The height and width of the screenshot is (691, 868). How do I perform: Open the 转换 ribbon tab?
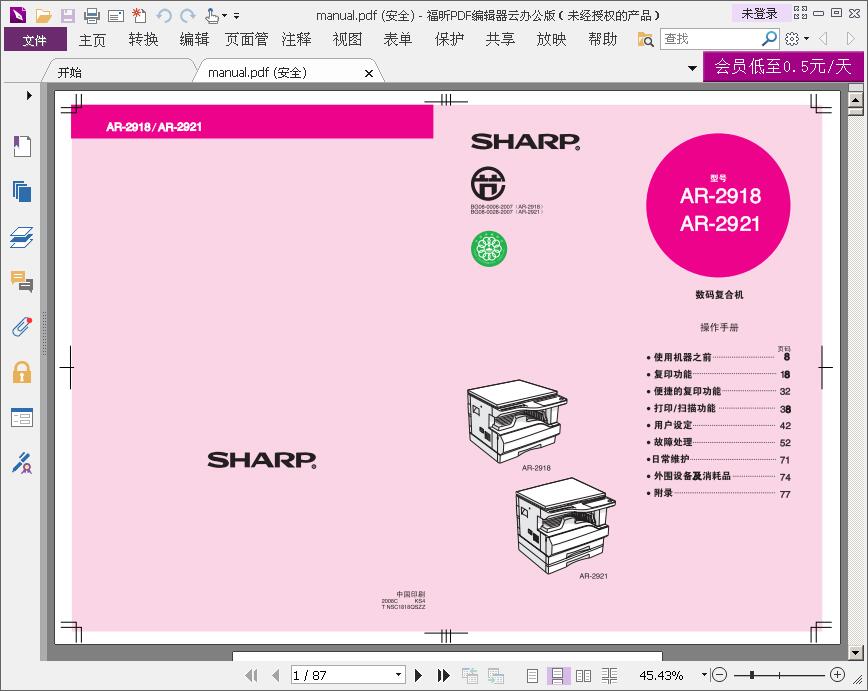(x=143, y=40)
